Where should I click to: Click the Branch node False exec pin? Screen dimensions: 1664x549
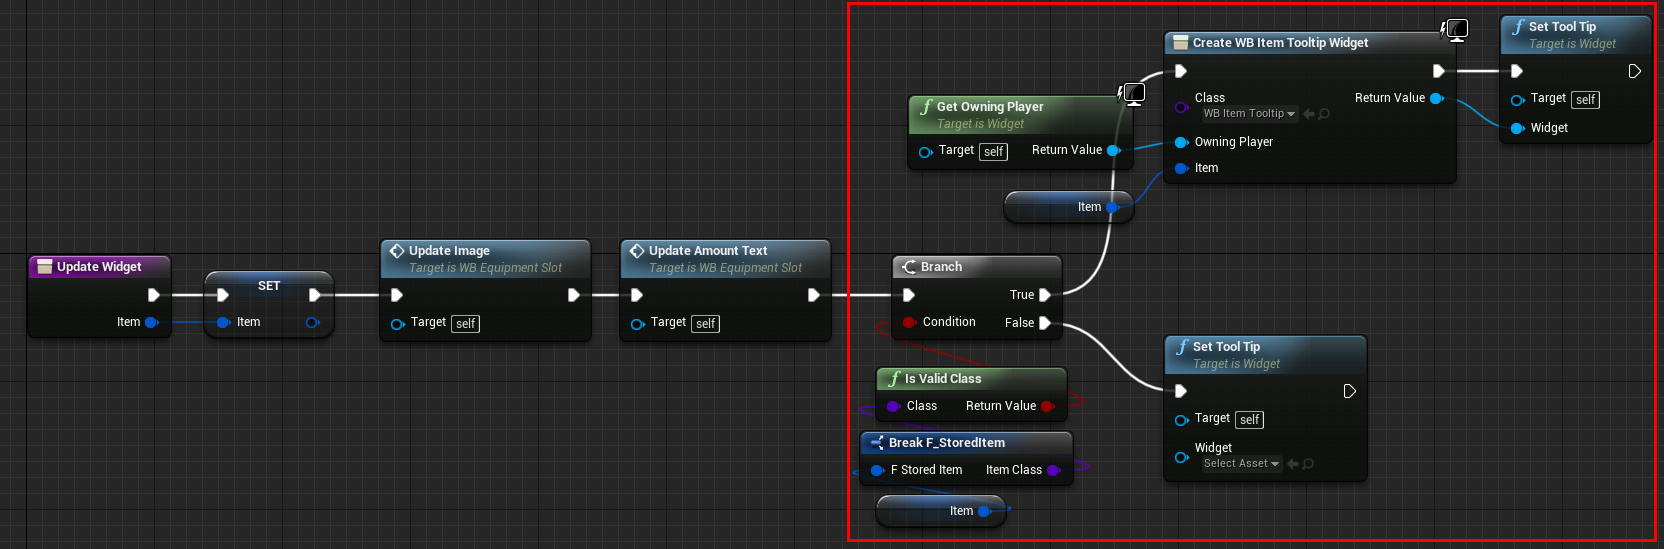coord(1045,323)
